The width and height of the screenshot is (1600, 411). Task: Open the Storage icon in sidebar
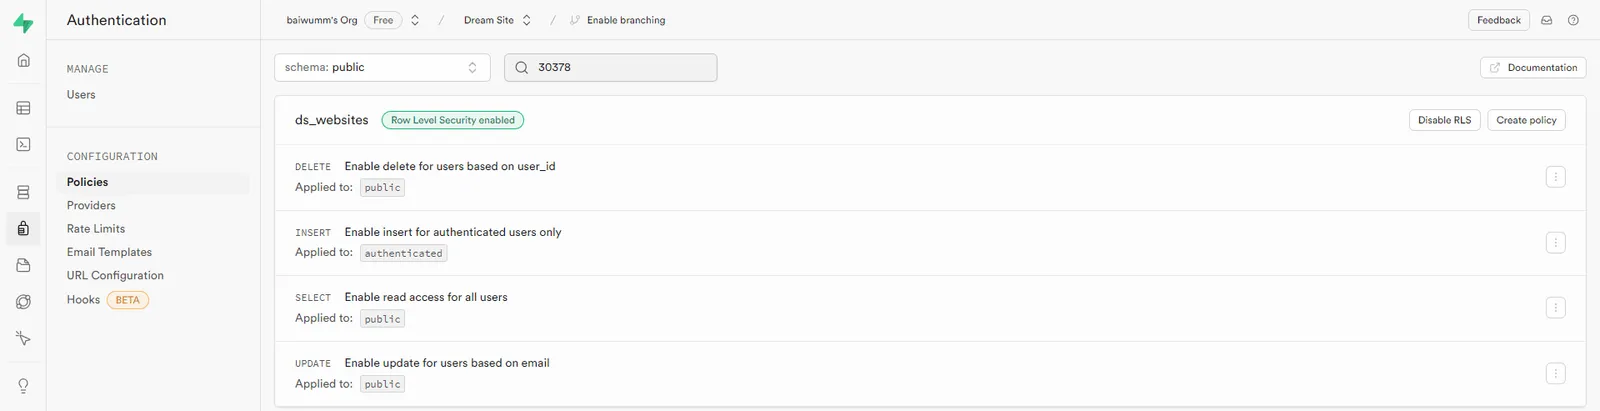coord(23,265)
